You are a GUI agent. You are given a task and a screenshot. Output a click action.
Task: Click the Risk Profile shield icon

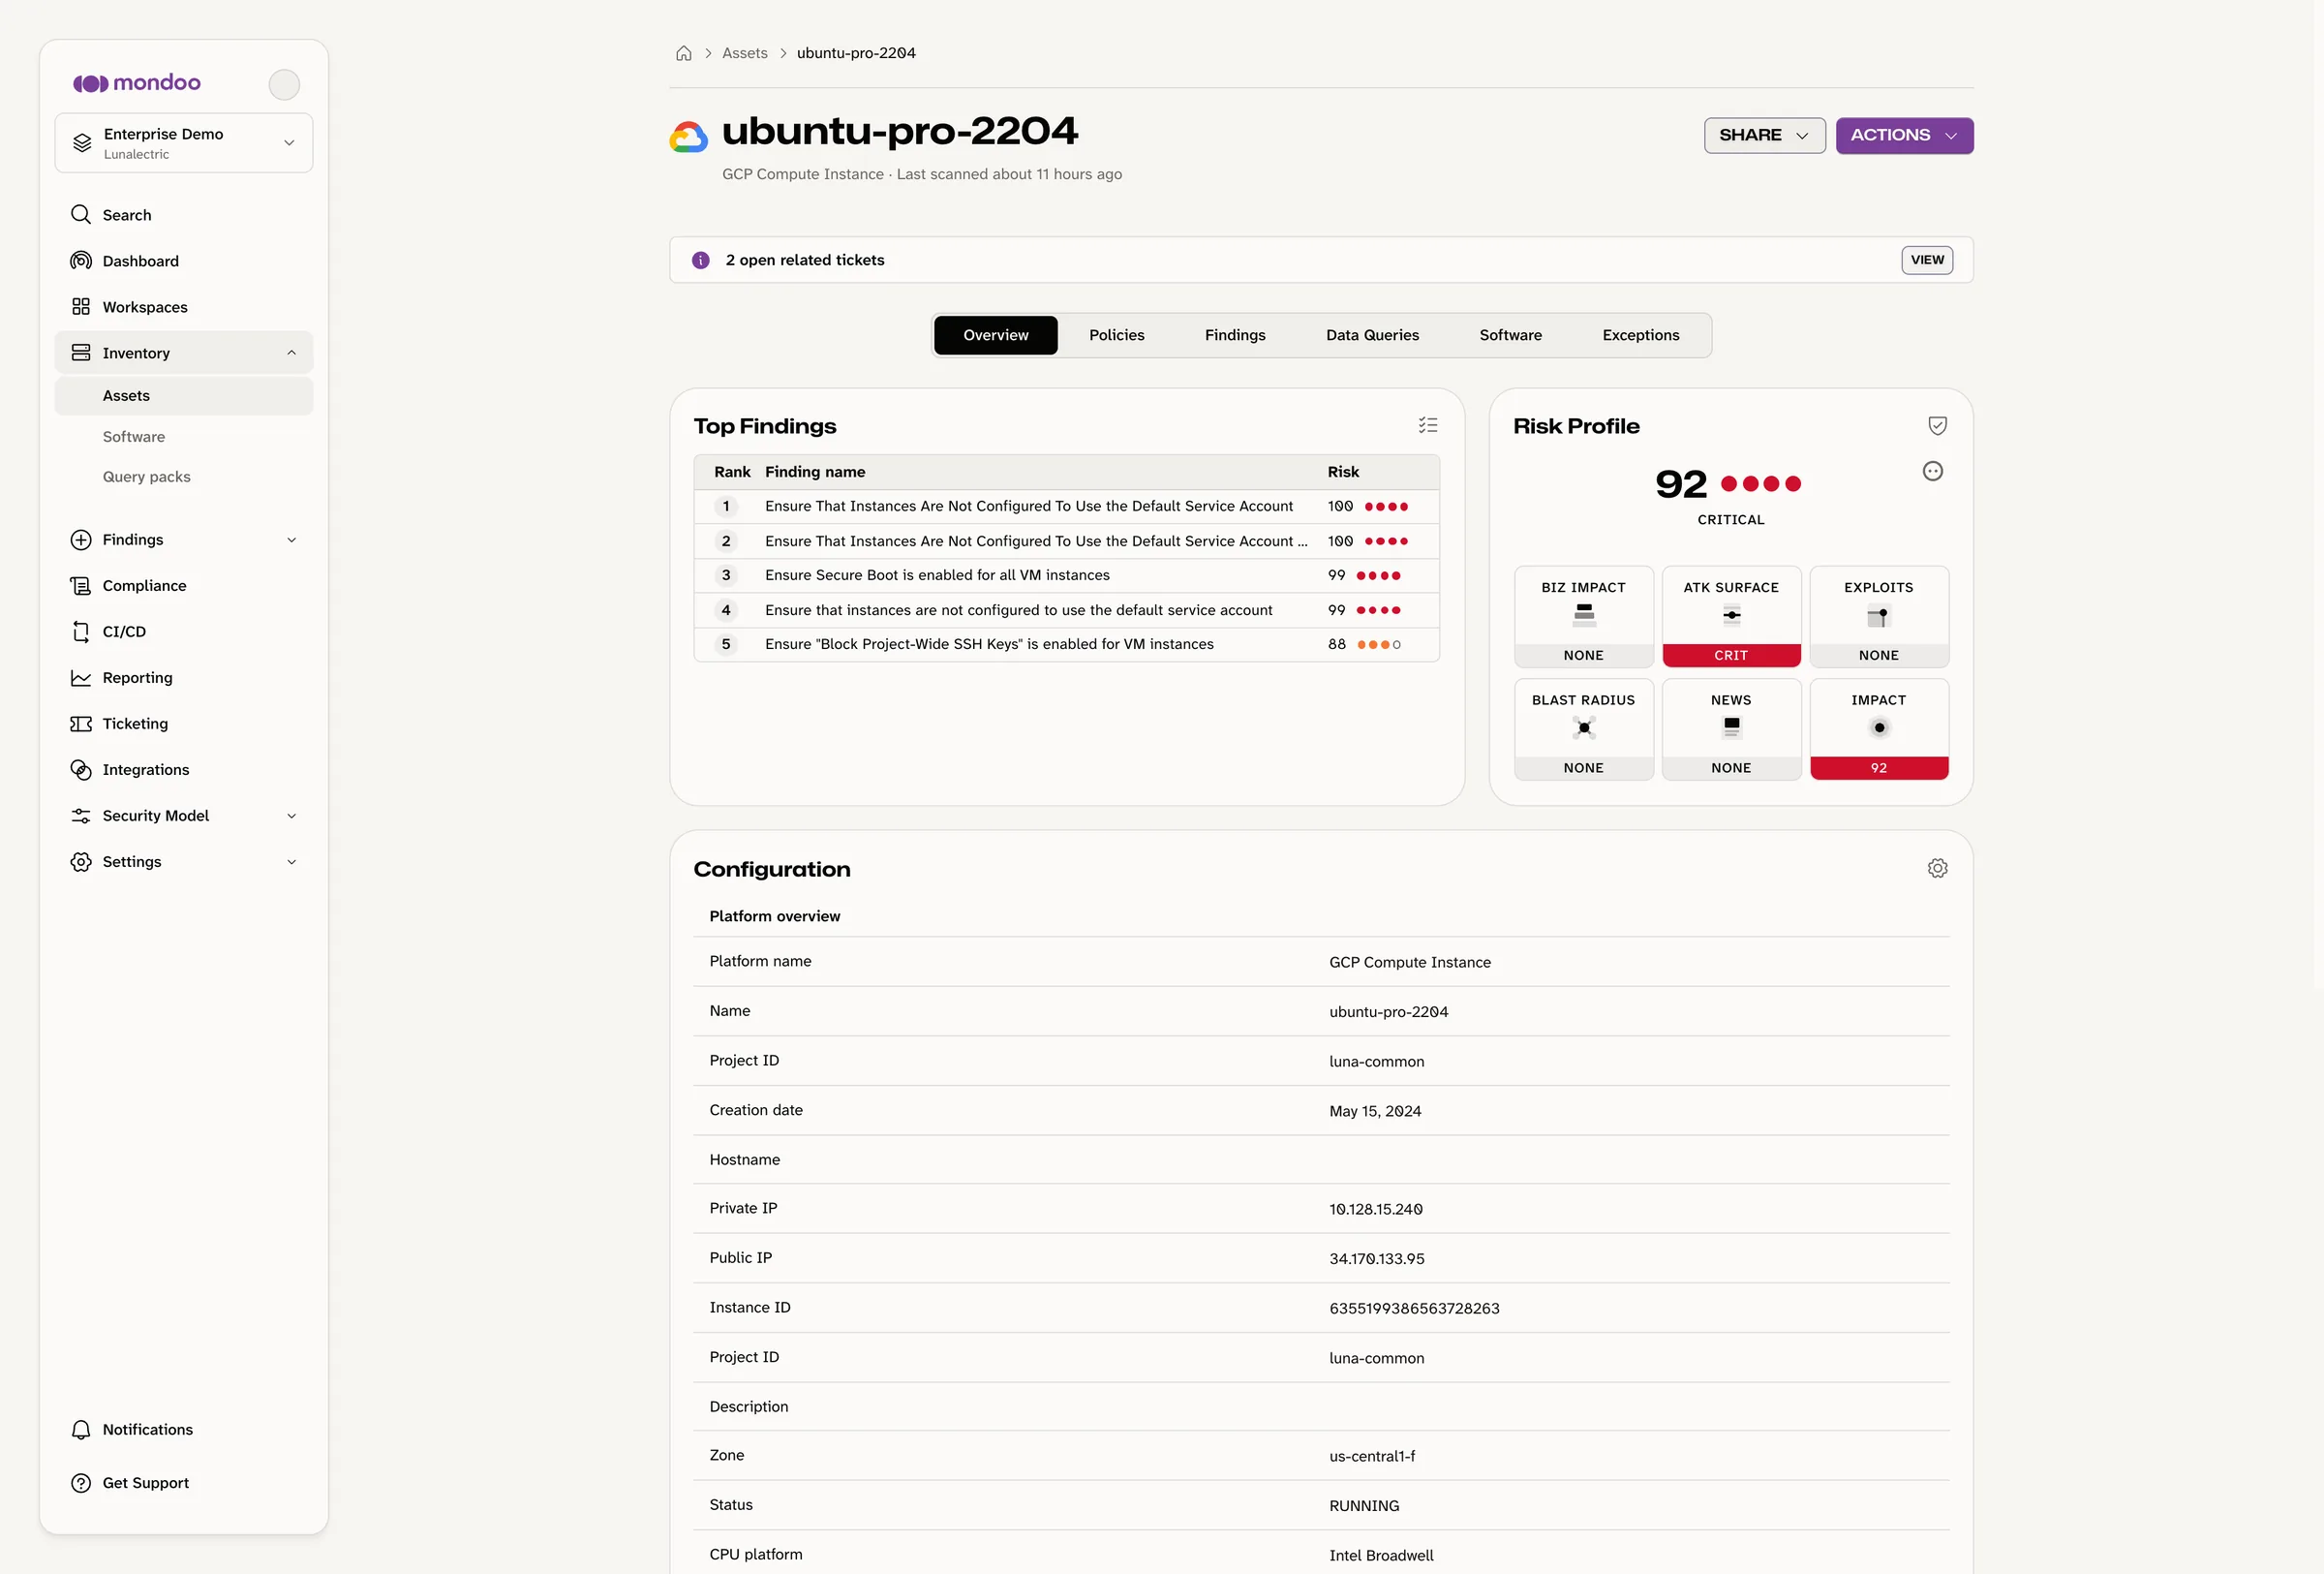tap(1937, 425)
